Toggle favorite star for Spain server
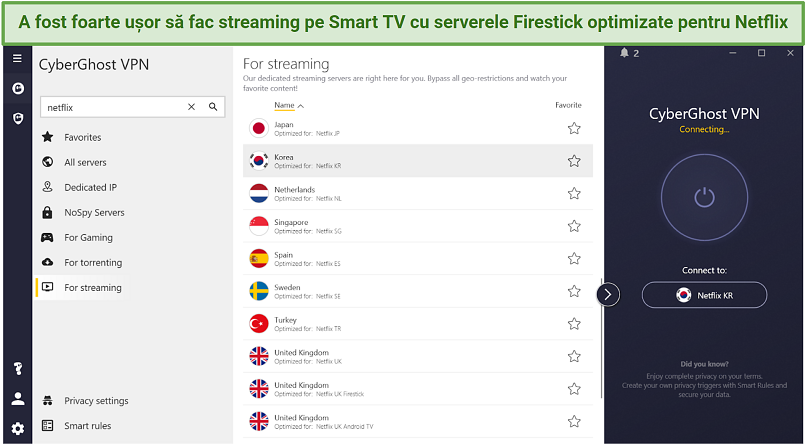806x444 pixels. coord(574,258)
